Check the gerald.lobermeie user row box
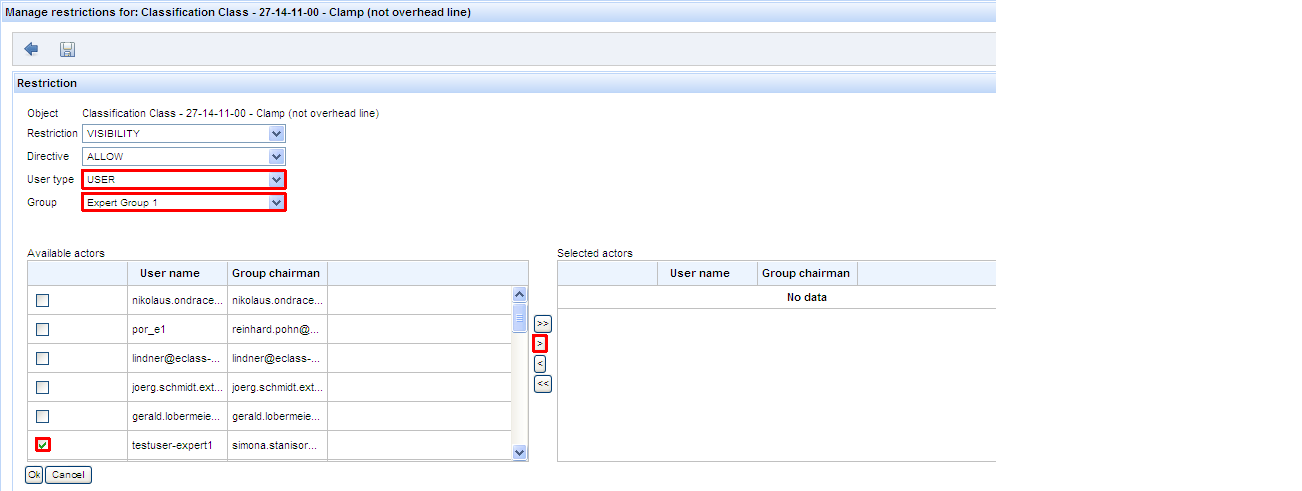 43,416
